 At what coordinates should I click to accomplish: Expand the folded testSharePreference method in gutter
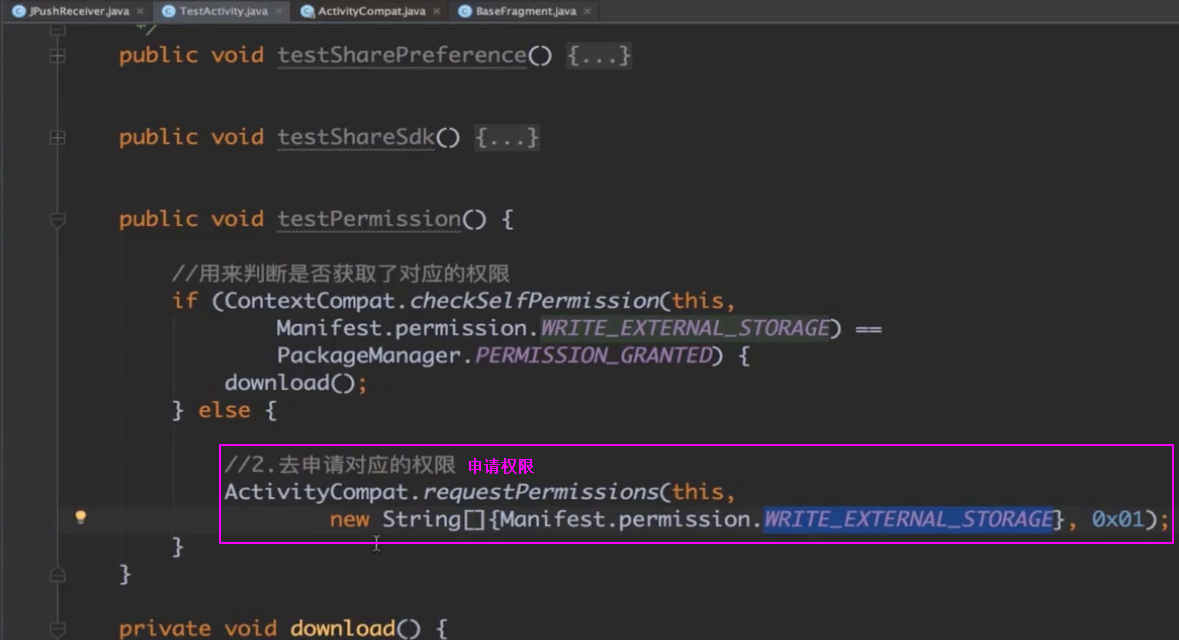pyautogui.click(x=57, y=56)
